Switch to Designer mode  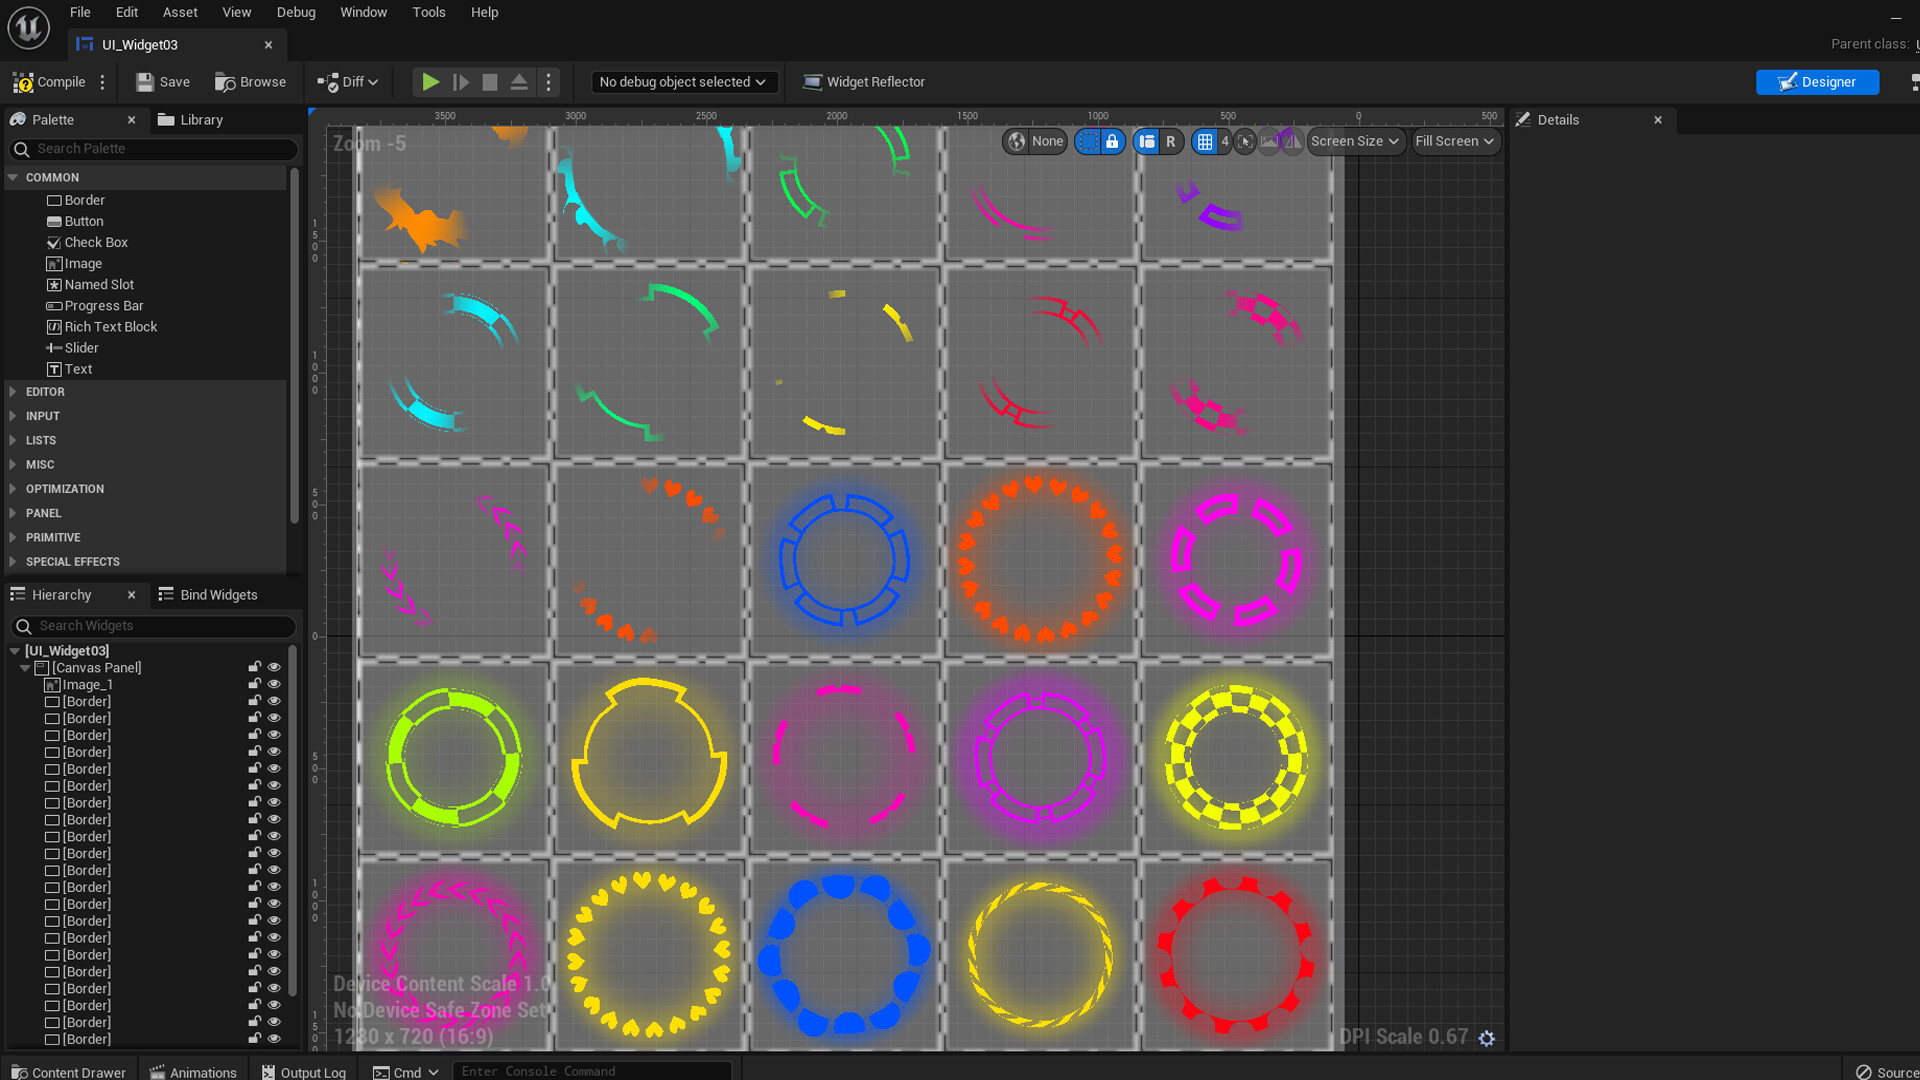[x=1818, y=82]
